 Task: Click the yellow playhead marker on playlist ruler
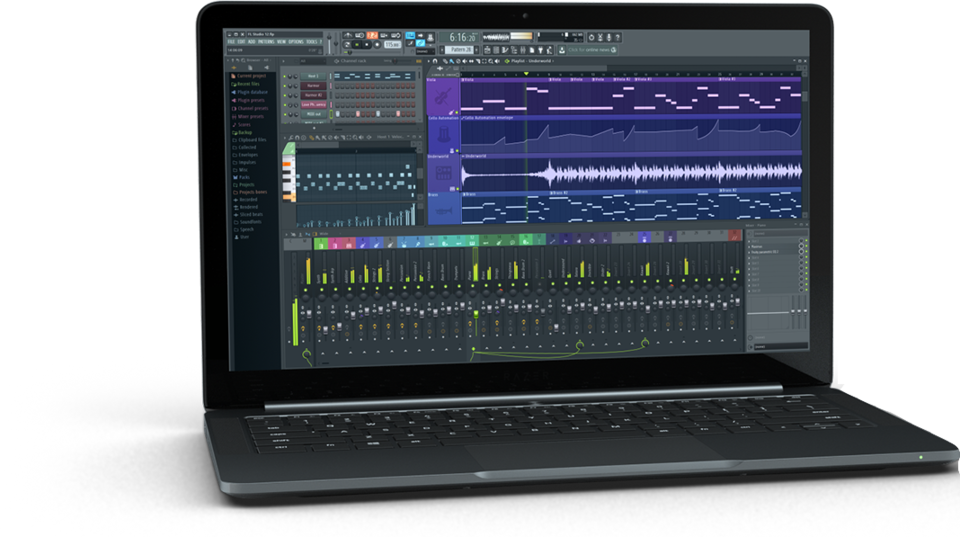pos(526,73)
